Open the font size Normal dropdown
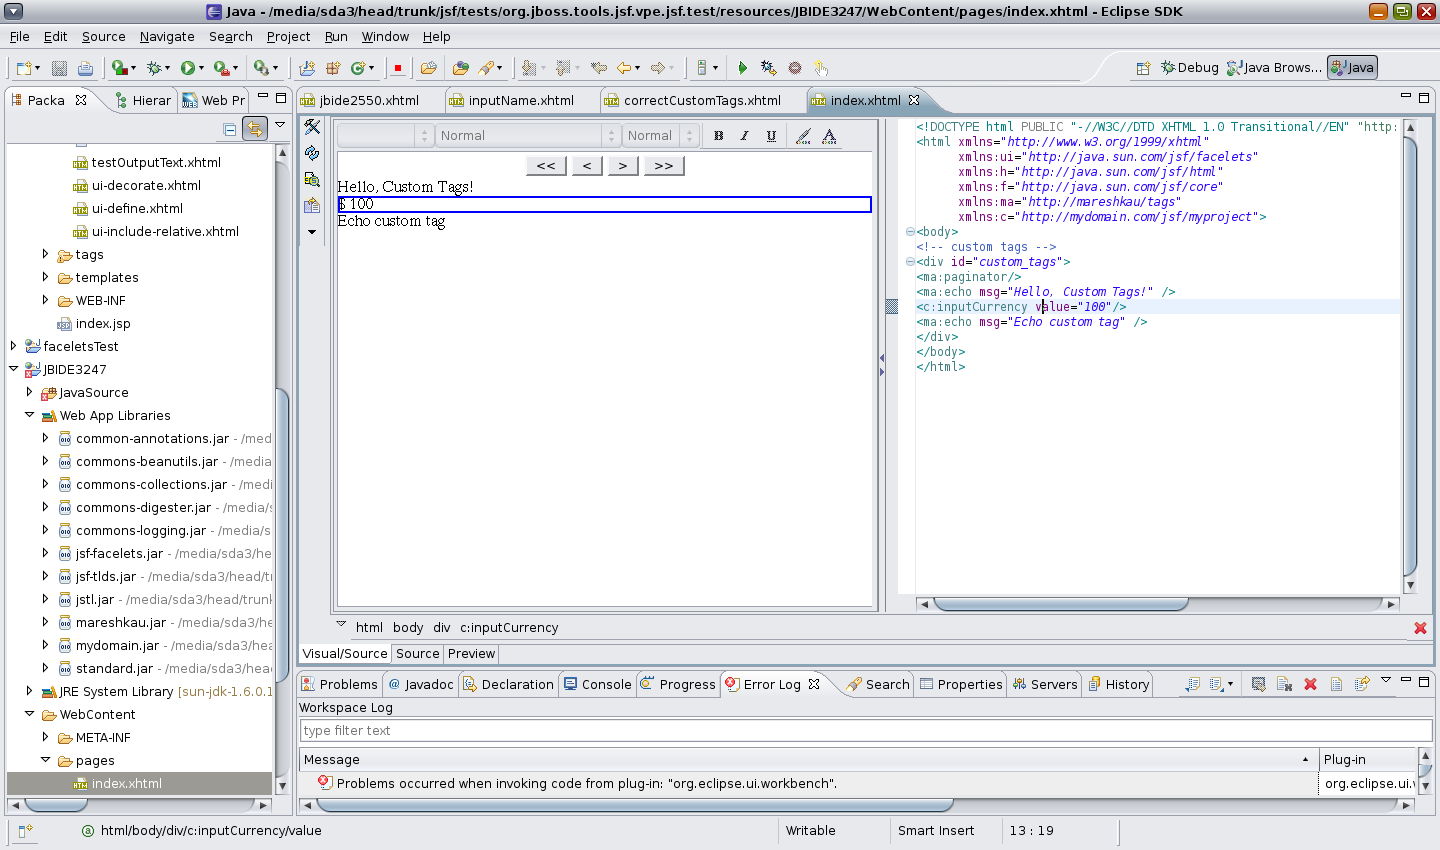This screenshot has width=1440, height=850. click(659, 136)
